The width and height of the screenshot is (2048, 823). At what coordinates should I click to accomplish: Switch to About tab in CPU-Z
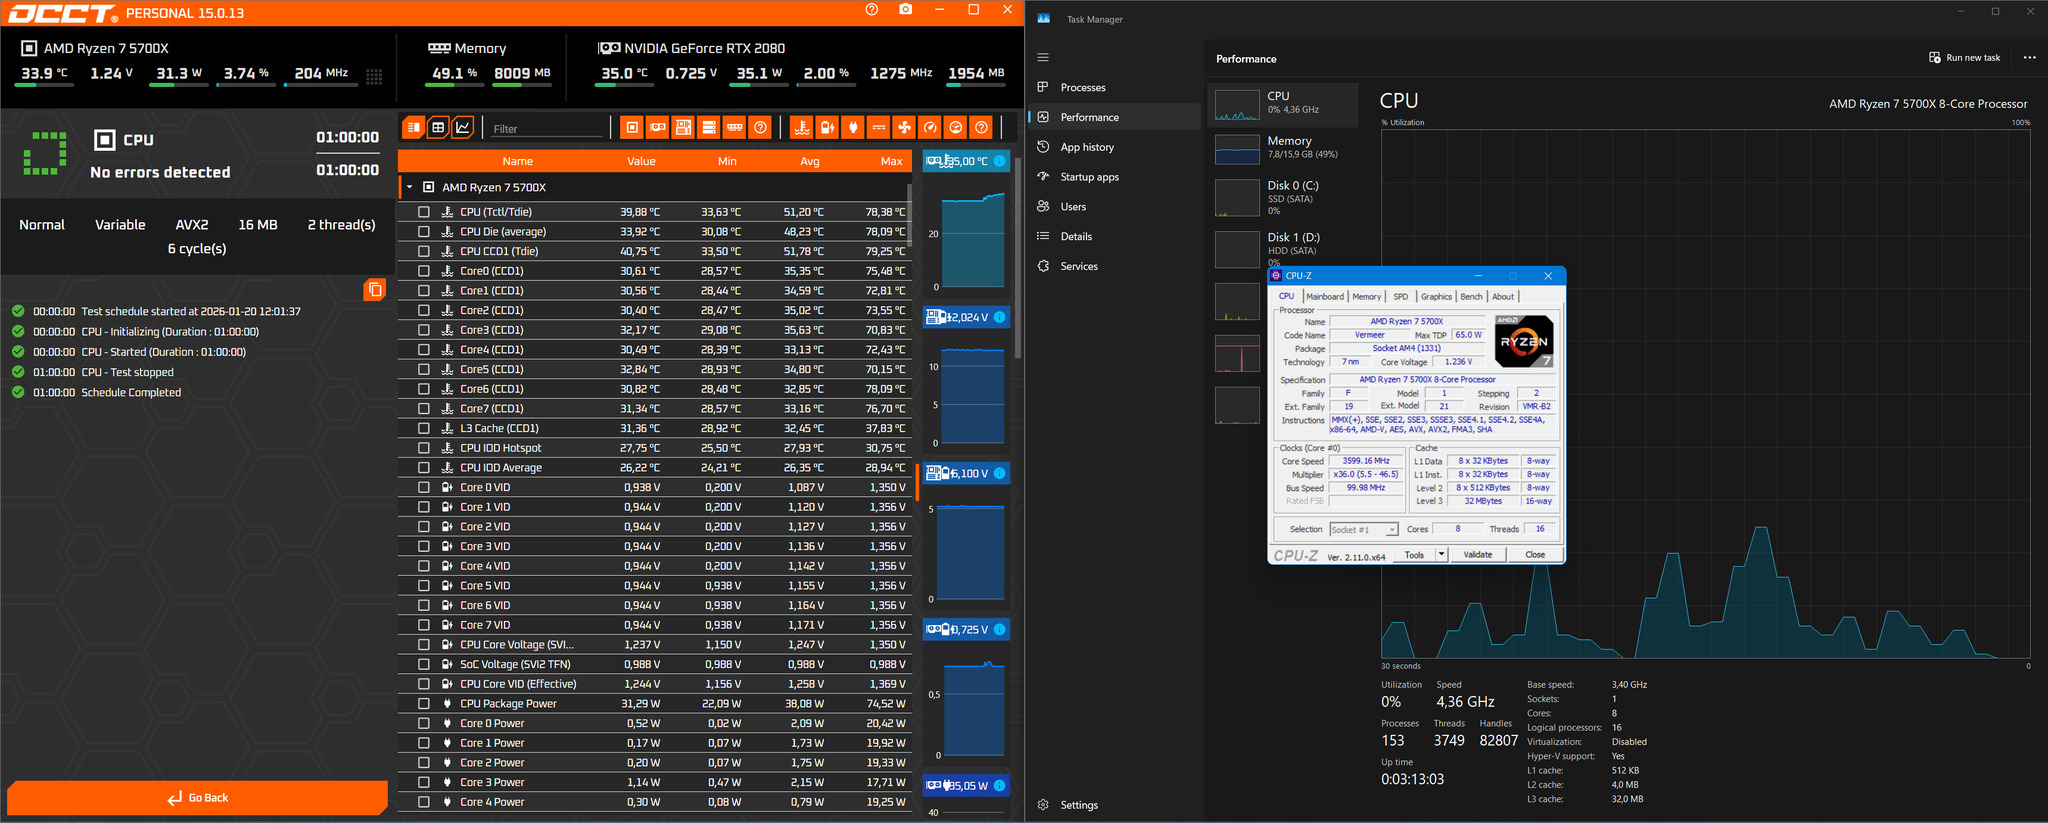point(1503,297)
